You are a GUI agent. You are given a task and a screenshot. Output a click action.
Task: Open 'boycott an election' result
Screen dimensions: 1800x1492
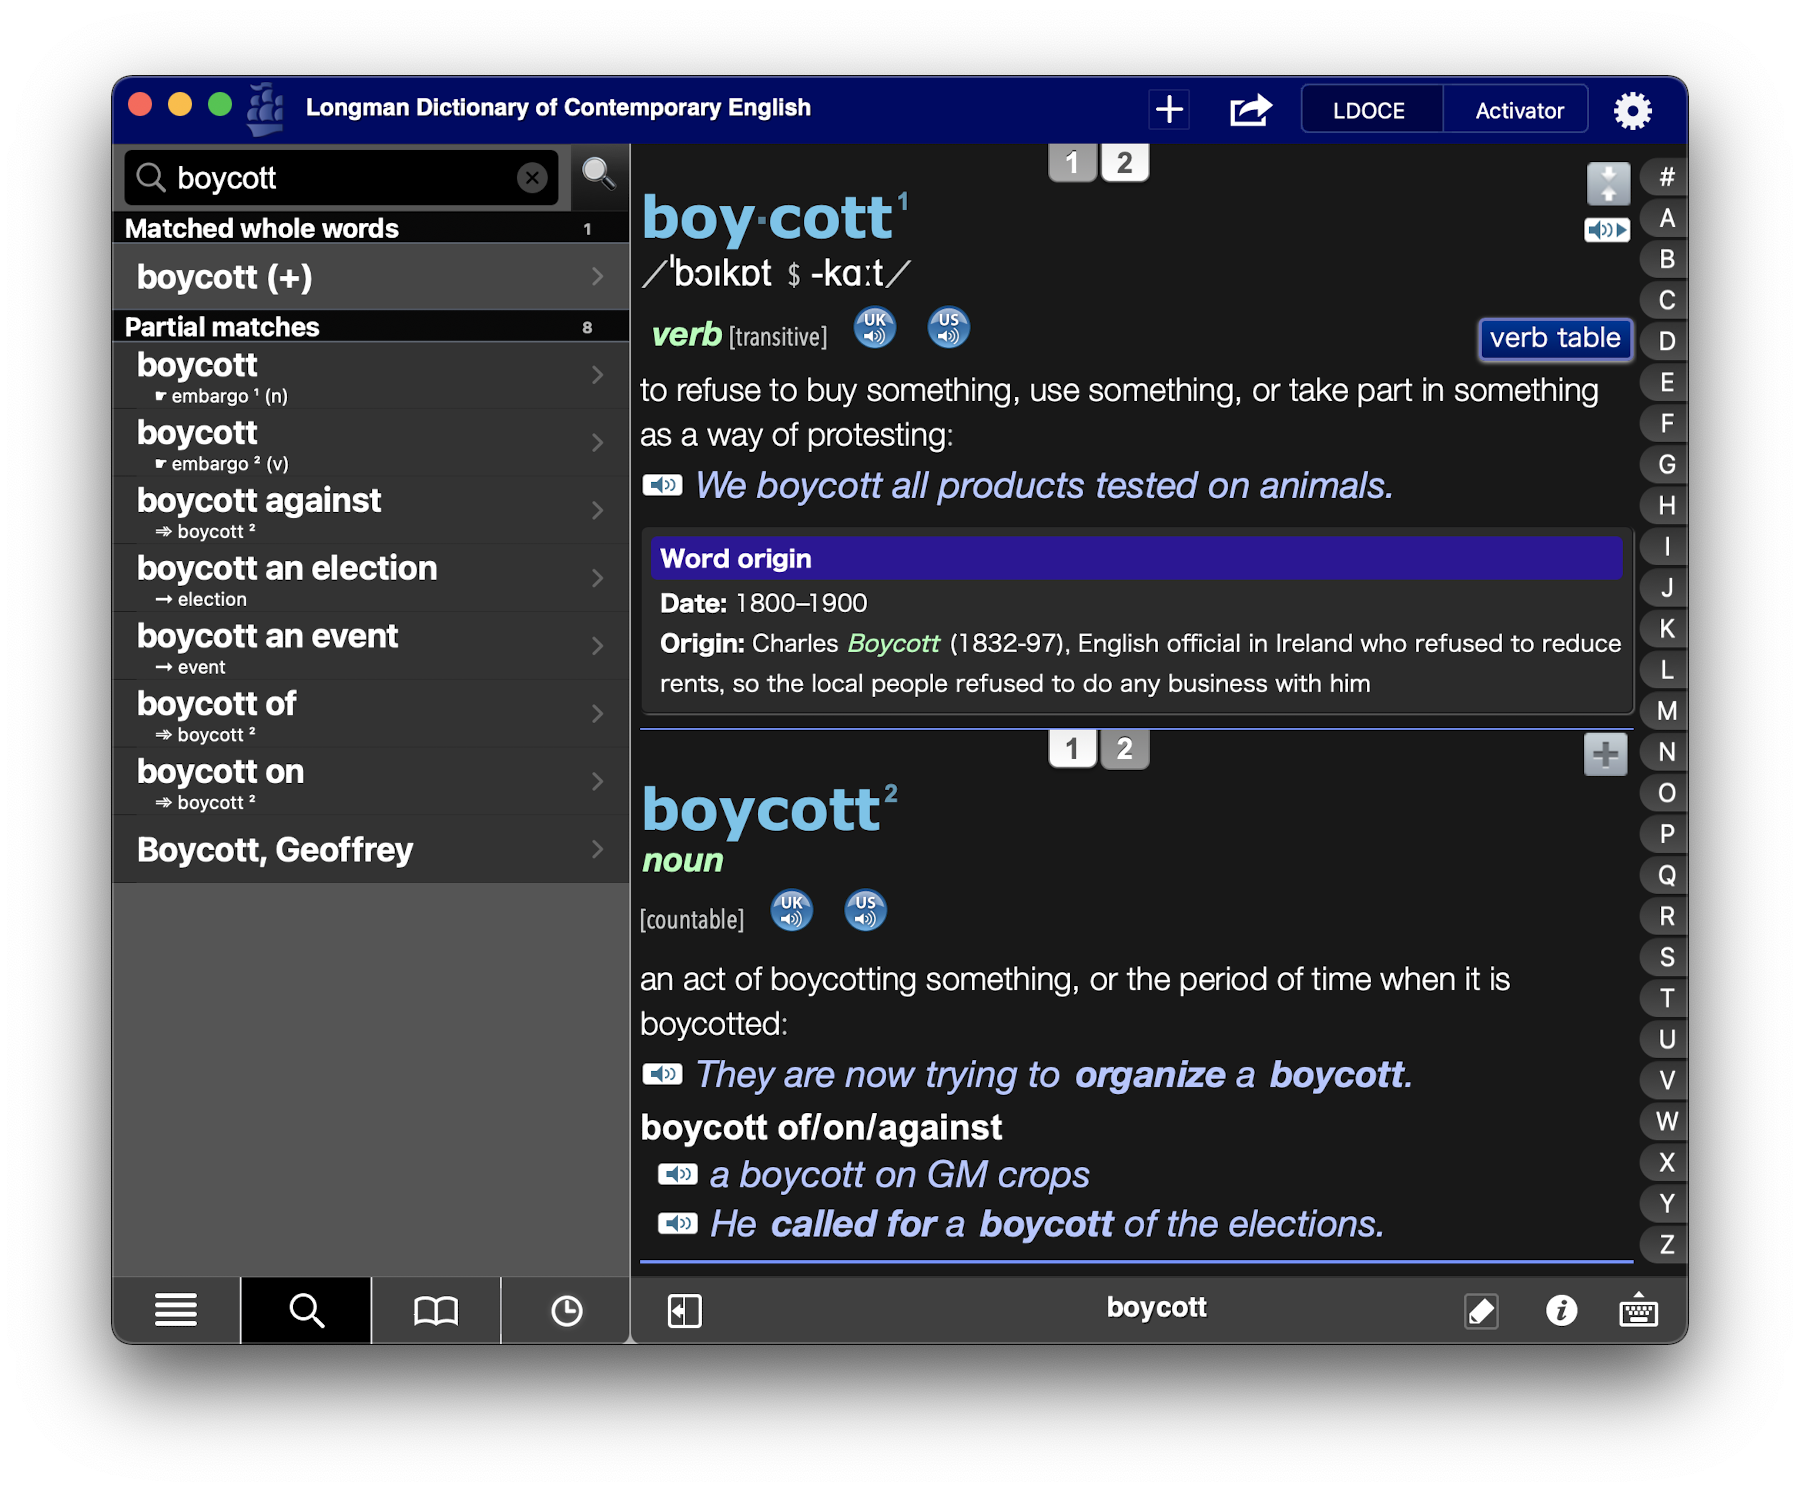coord(370,578)
